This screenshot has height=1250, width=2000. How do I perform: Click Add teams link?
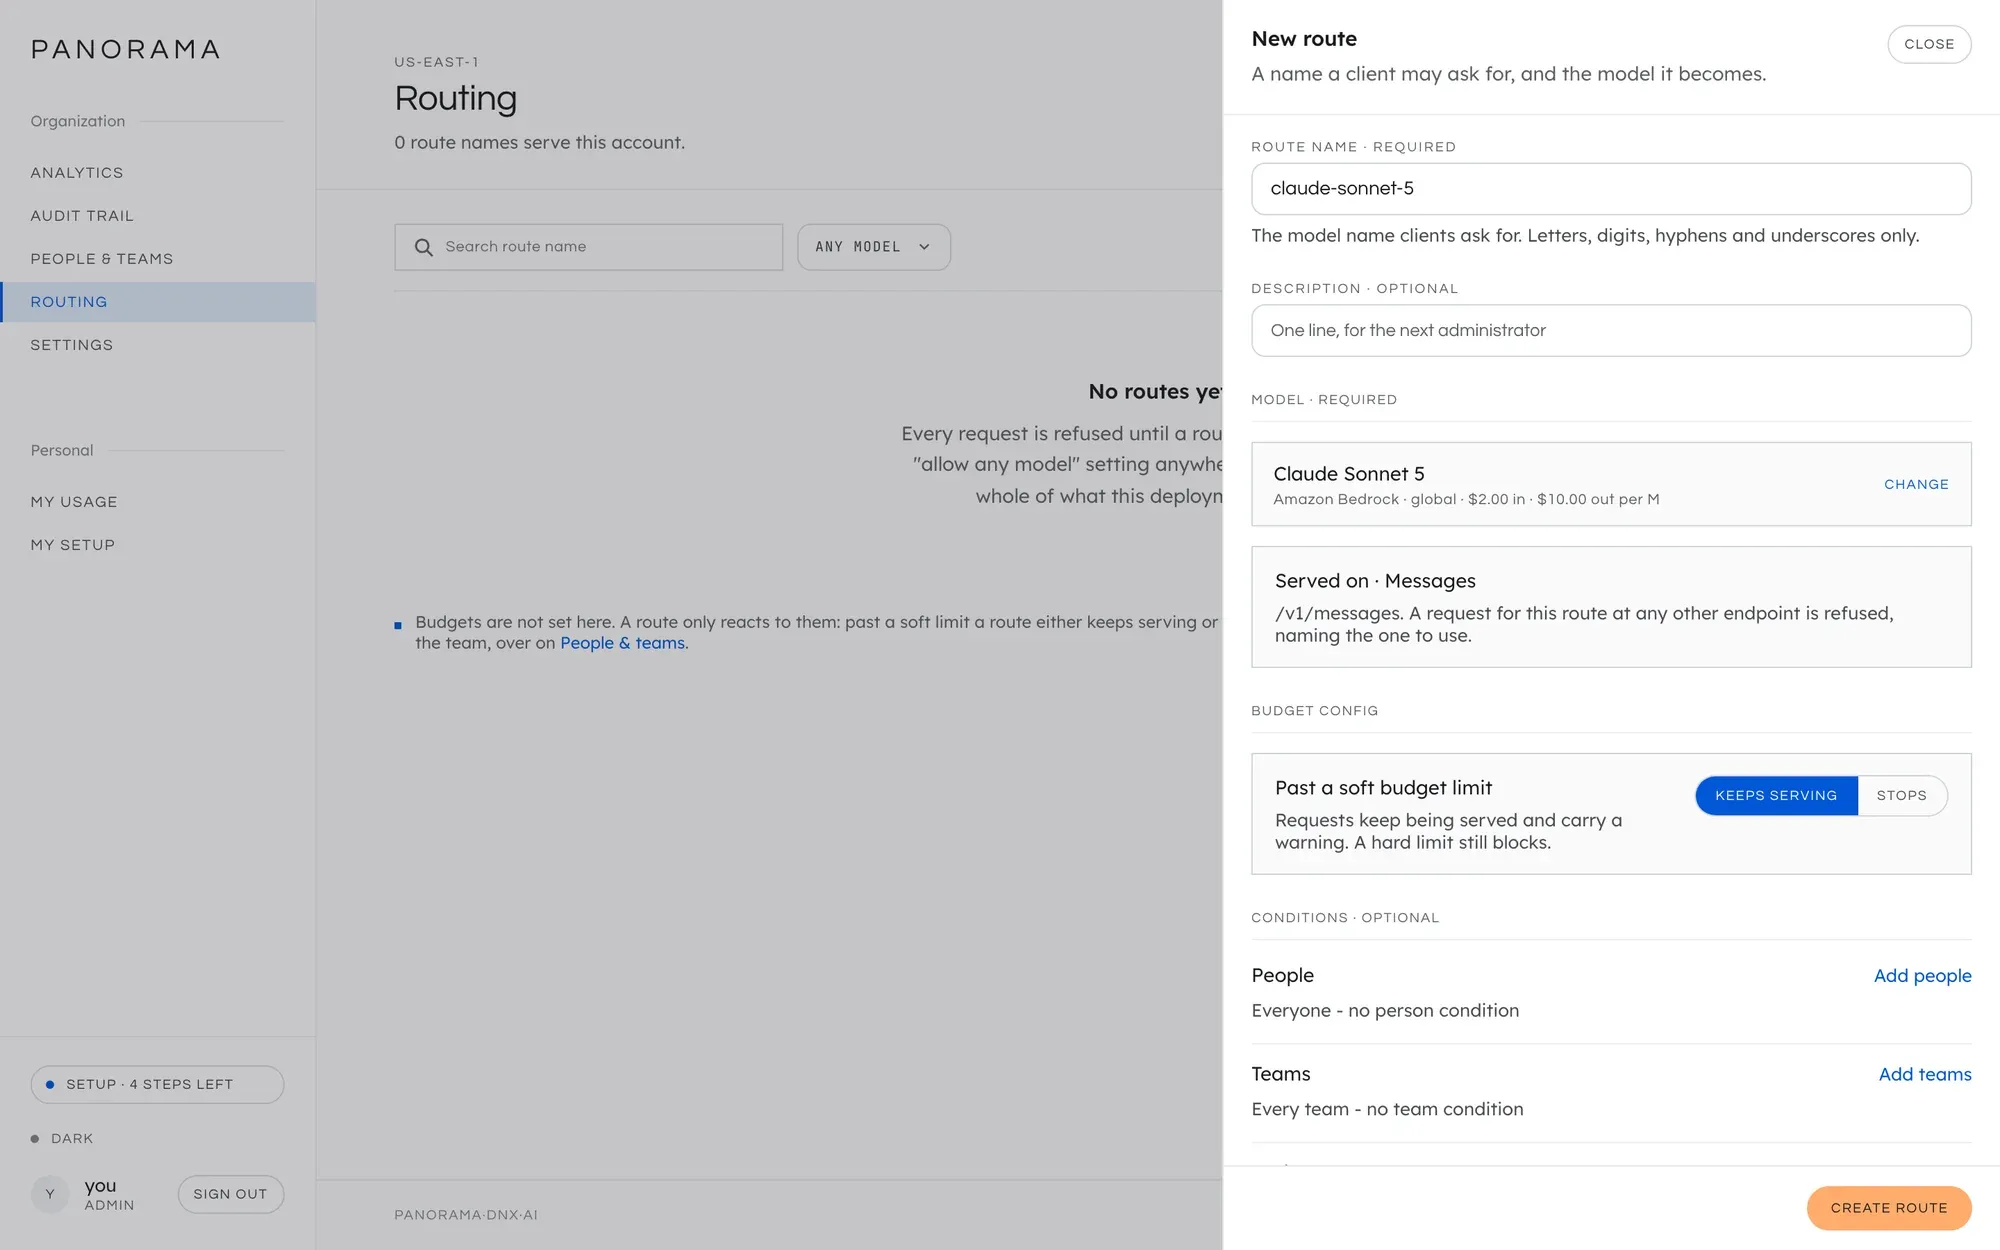1925,1074
